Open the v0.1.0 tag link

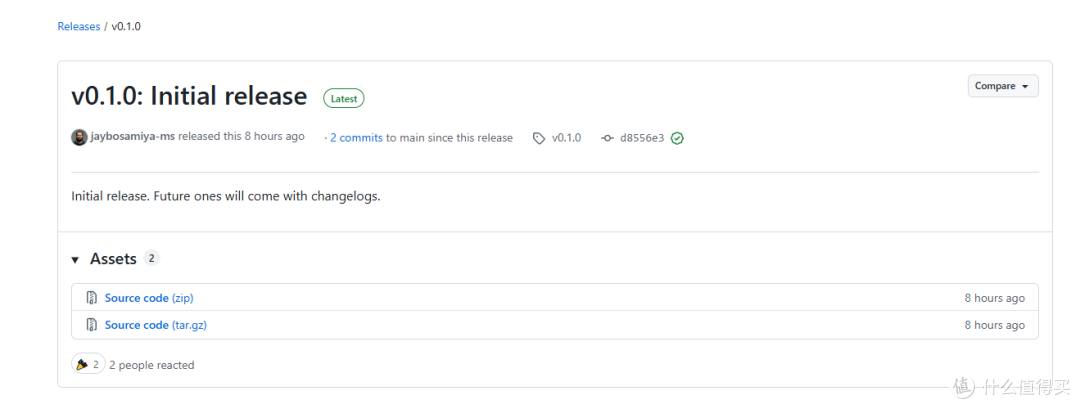coord(566,138)
